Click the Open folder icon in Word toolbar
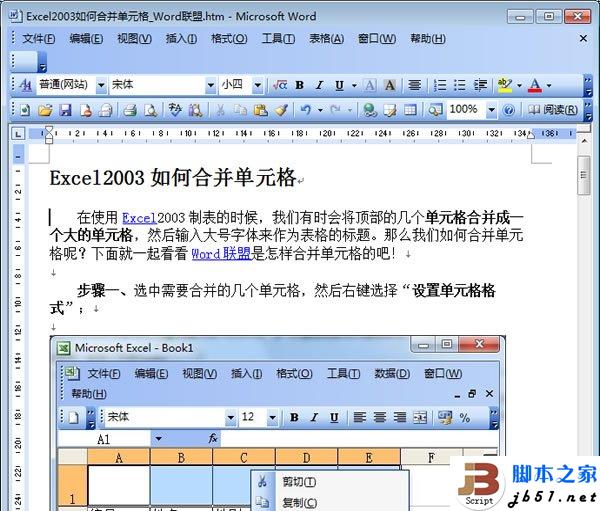Screen dimensions: 600x511 coord(45,111)
